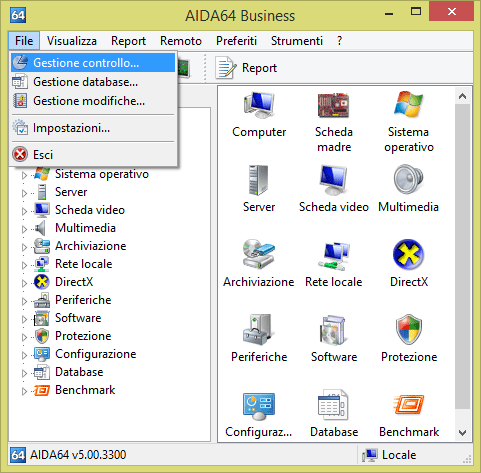Select Scheda video in the tree

pyautogui.click(x=90, y=210)
